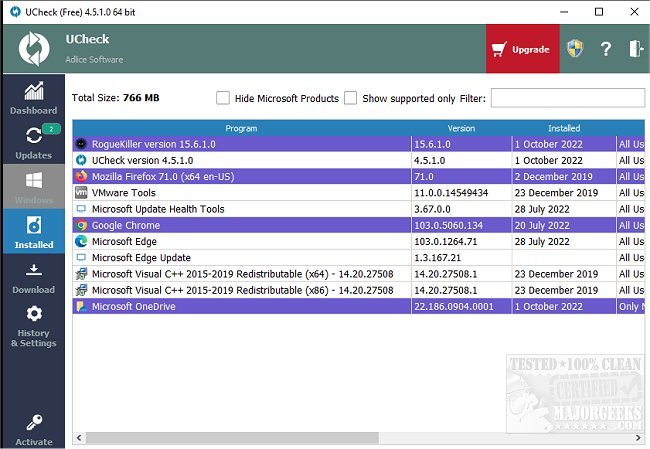This screenshot has width=650, height=449.
Task: Select the Google Chrome row
Action: point(240,225)
